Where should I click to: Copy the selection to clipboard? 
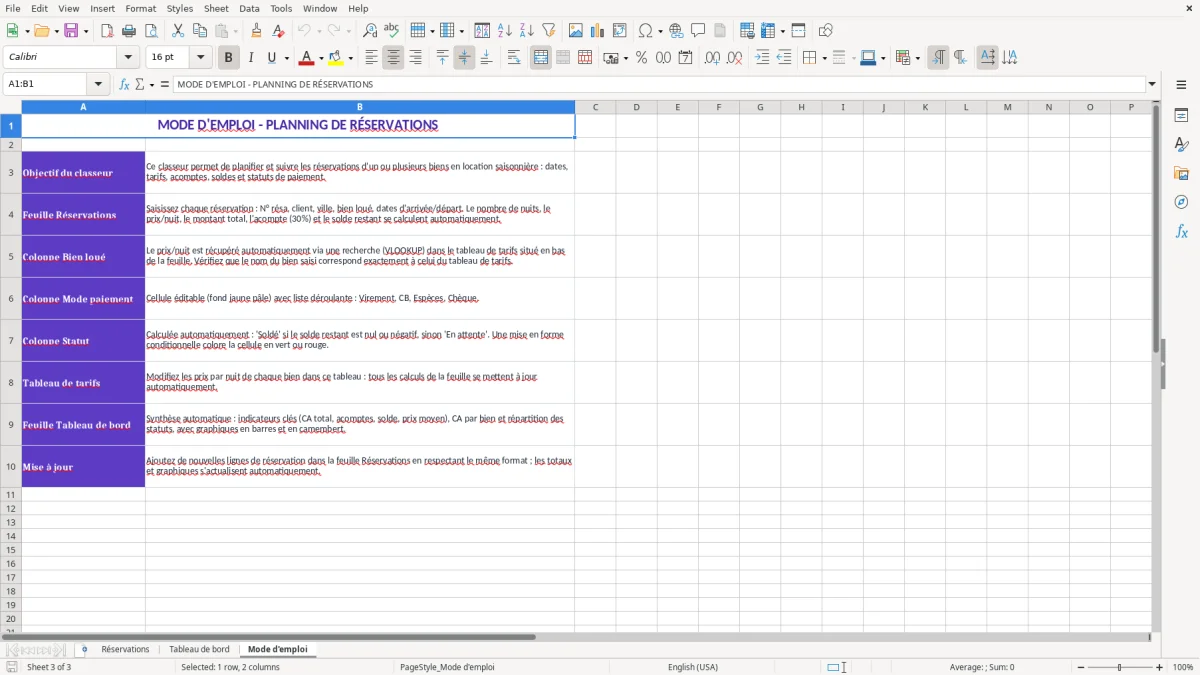(x=199, y=31)
